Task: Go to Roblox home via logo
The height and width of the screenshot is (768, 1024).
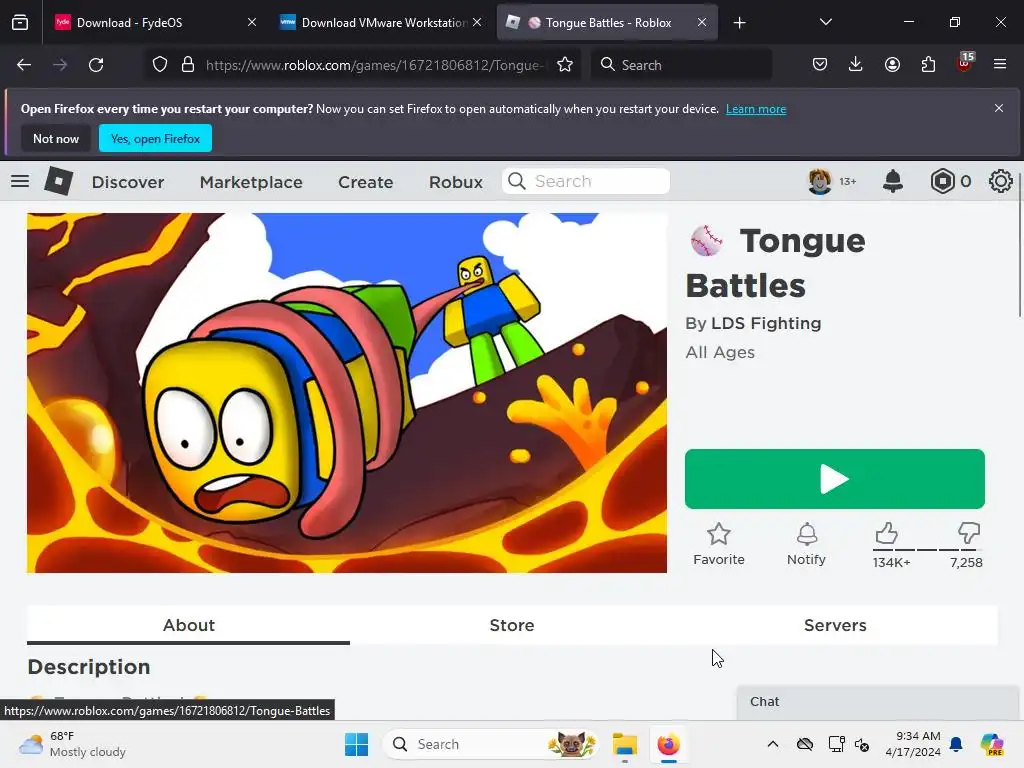Action: [58, 181]
